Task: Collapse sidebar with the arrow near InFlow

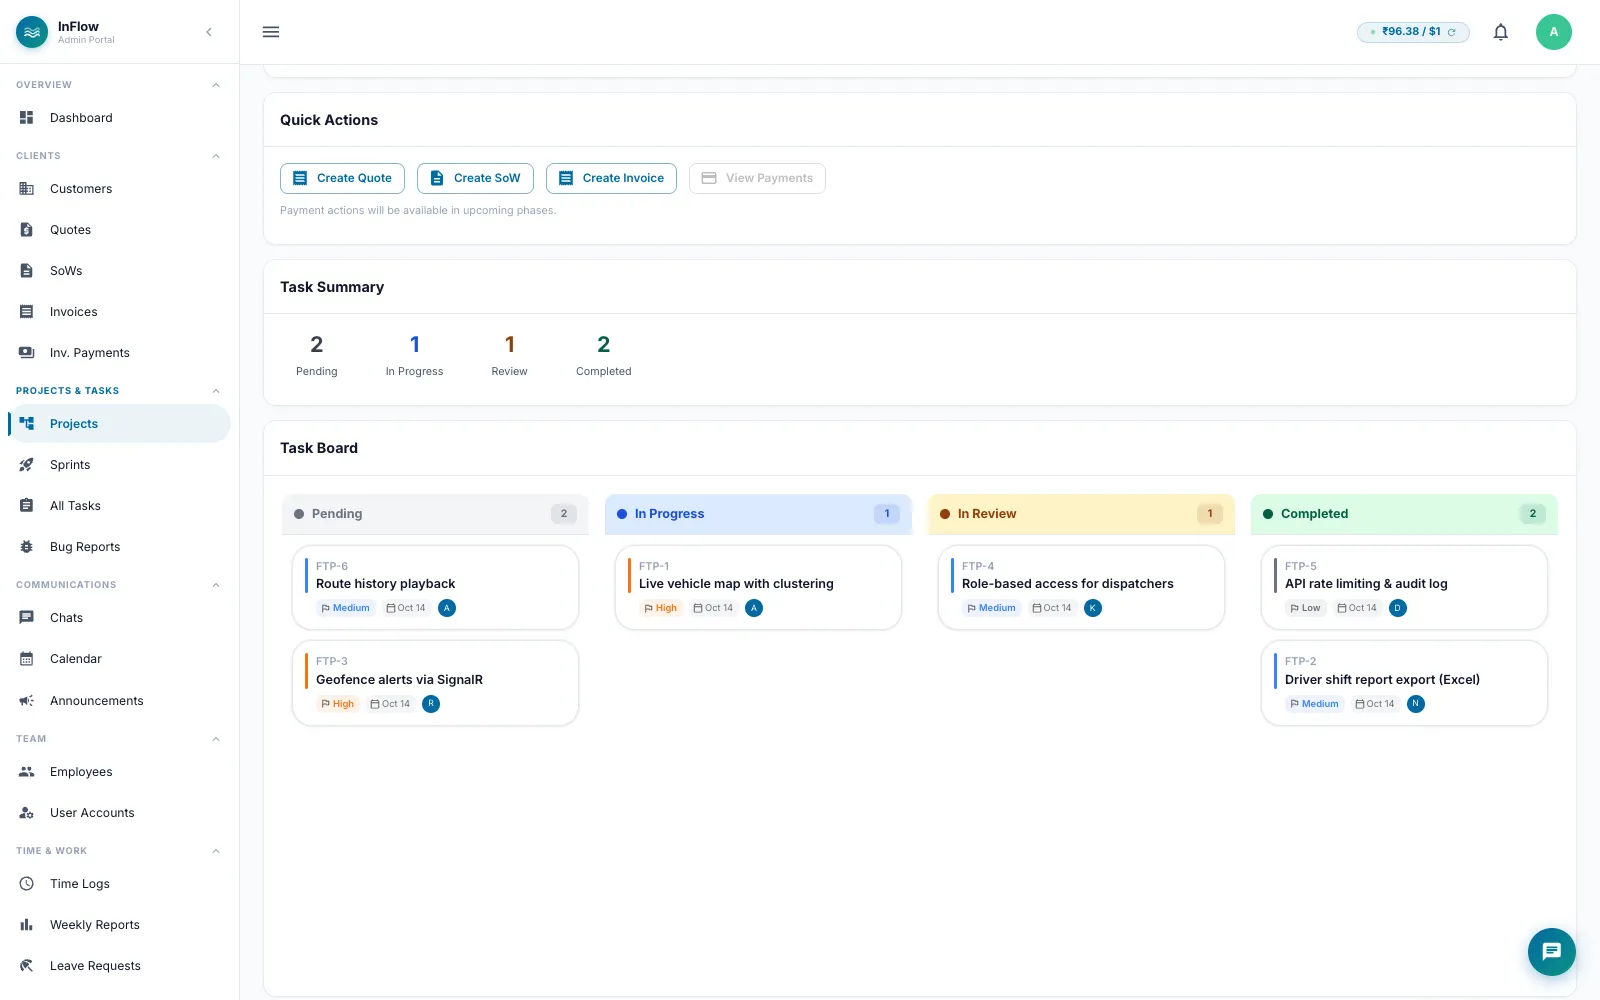Action: [x=209, y=32]
